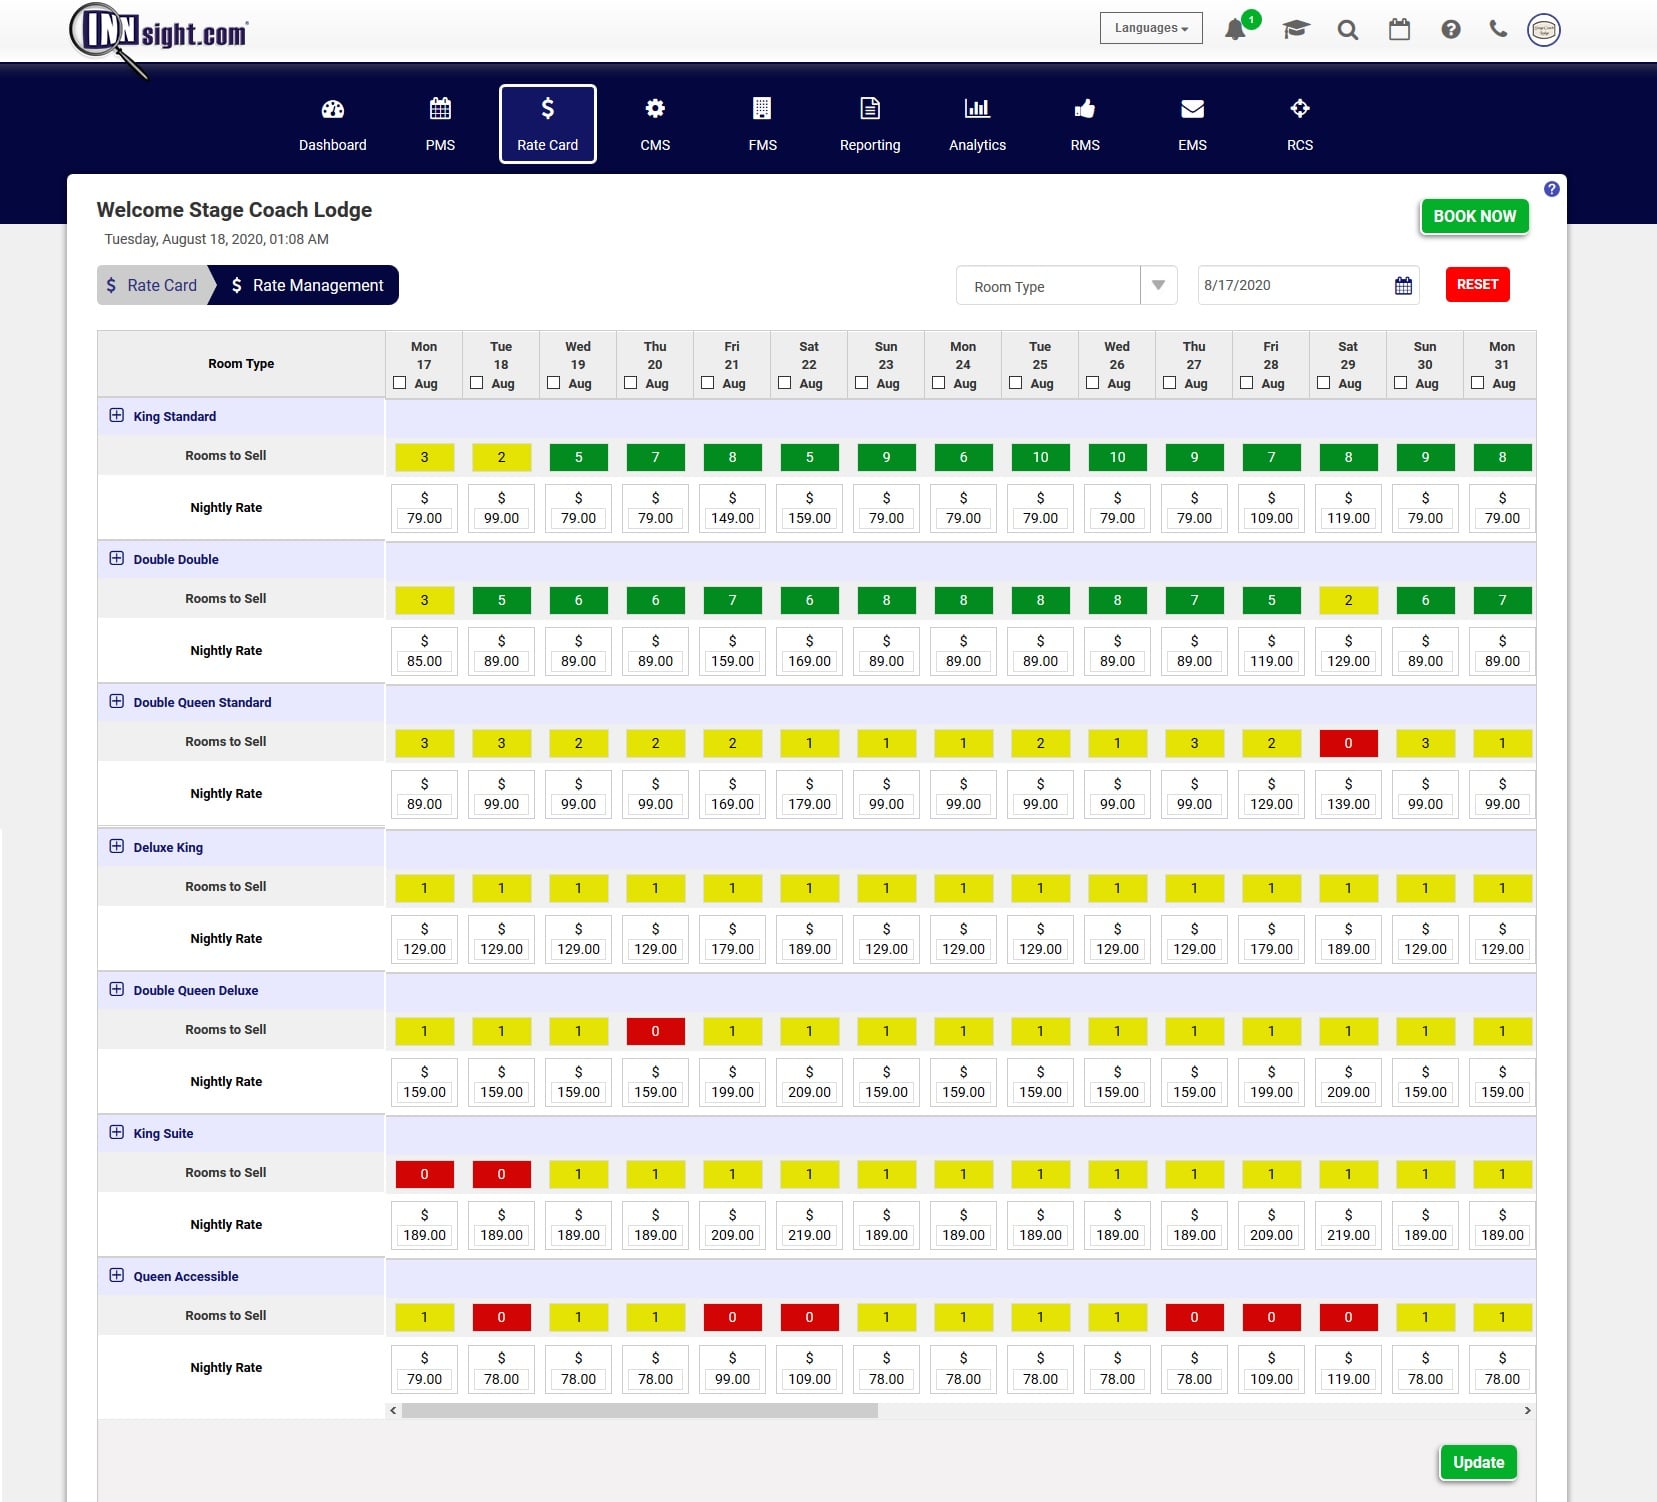Select the RMS module icon

pos(1085,123)
